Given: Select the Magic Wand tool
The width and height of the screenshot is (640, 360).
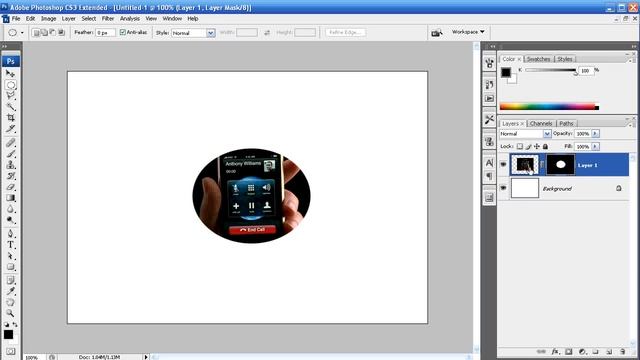Looking at the screenshot, I should click(x=11, y=107).
